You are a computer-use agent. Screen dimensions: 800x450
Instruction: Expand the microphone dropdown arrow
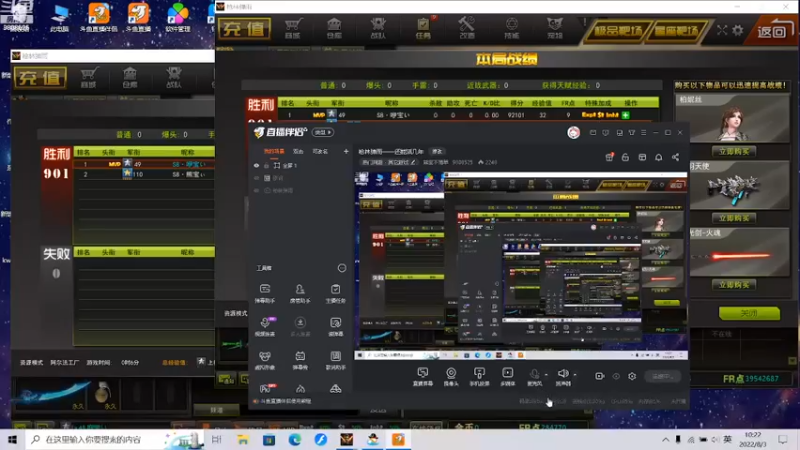(x=546, y=375)
